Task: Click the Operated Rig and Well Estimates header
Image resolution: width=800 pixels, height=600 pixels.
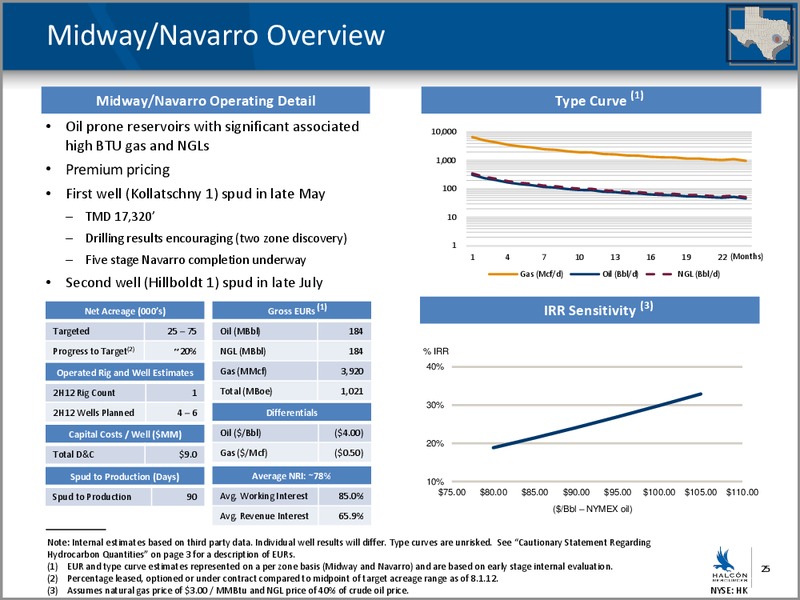Action: coord(125,372)
